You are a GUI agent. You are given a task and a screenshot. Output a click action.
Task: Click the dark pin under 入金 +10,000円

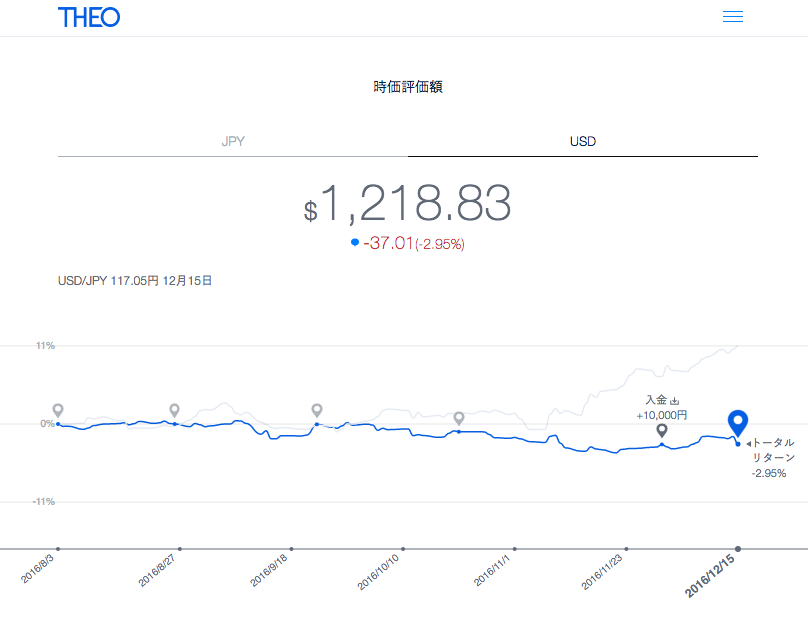click(662, 430)
